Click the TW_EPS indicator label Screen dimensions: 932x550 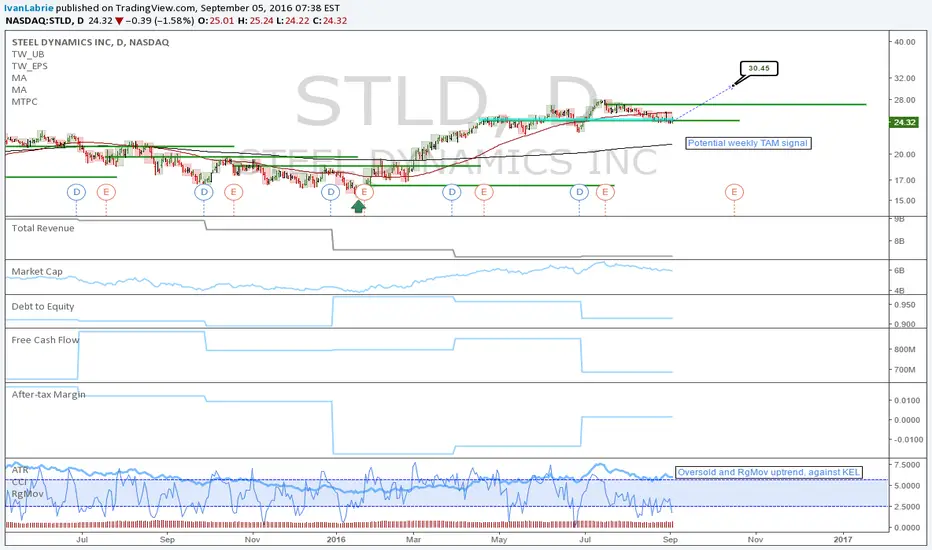pos(30,66)
